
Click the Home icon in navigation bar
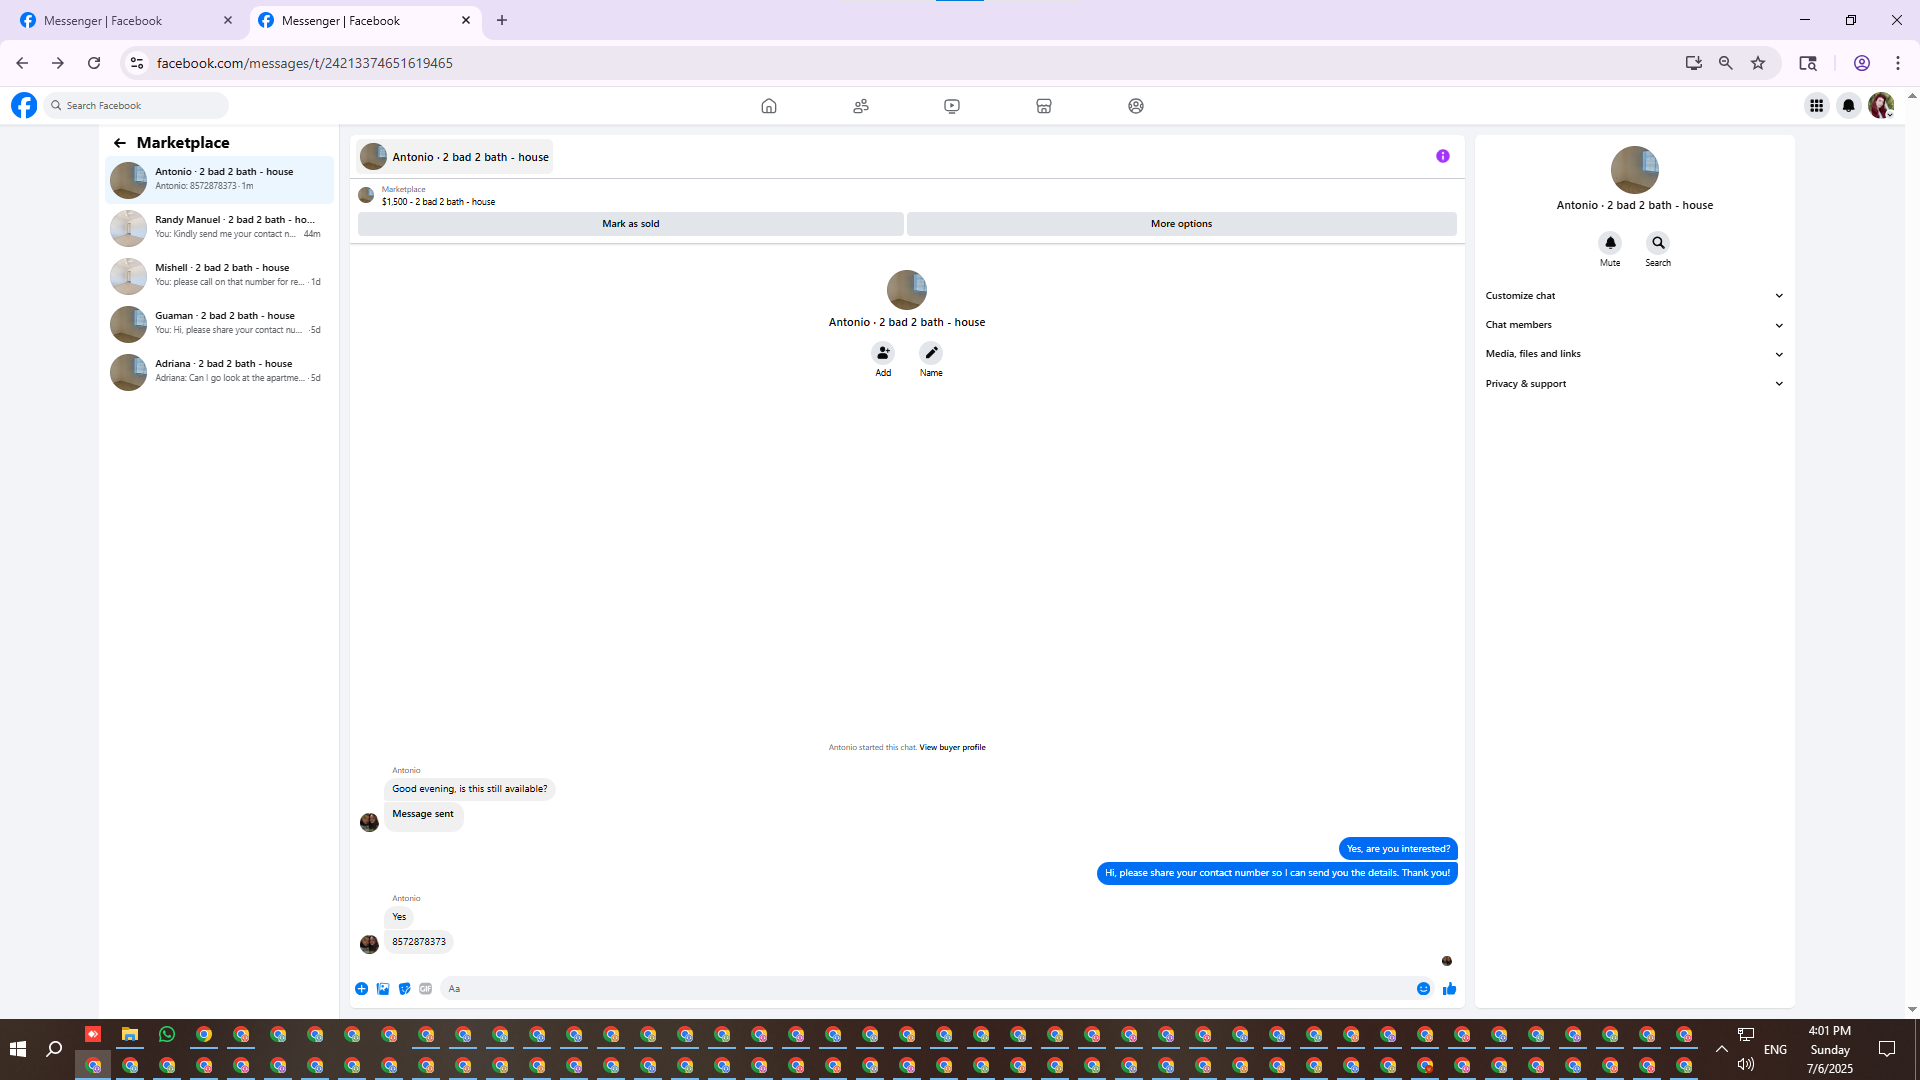coord(768,106)
